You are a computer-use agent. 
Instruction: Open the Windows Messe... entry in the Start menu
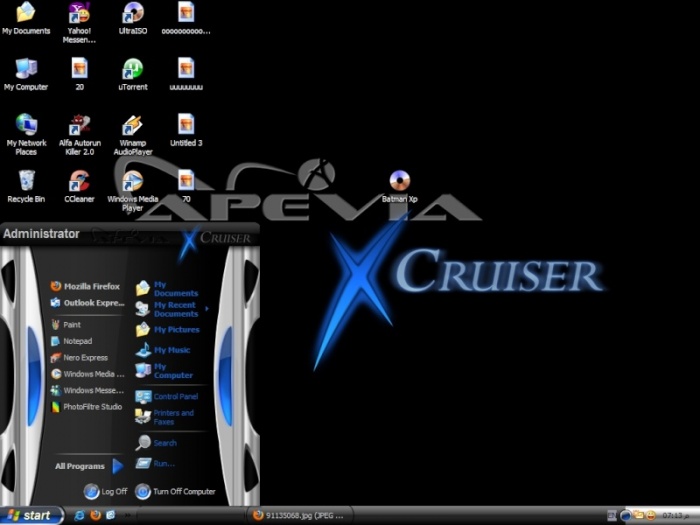click(87, 390)
